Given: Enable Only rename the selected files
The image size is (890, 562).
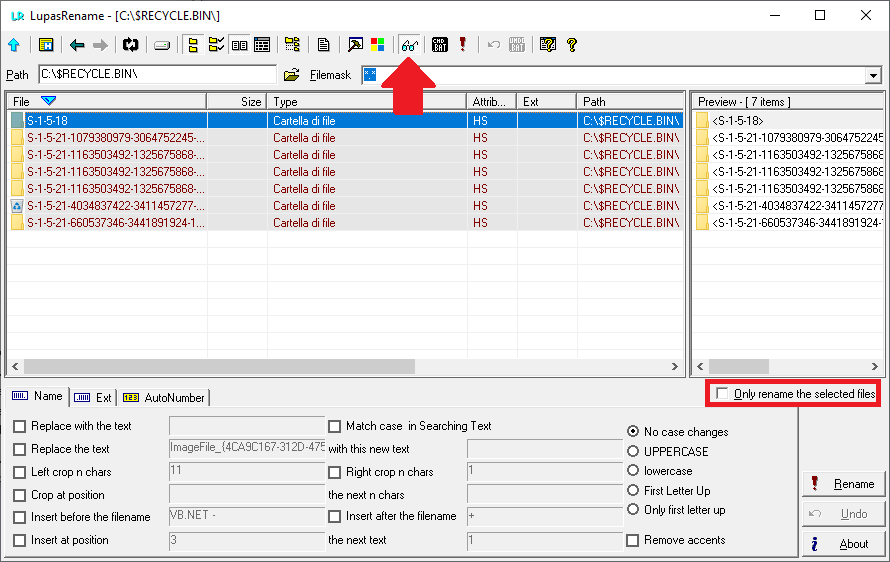Looking at the screenshot, I should [722, 394].
